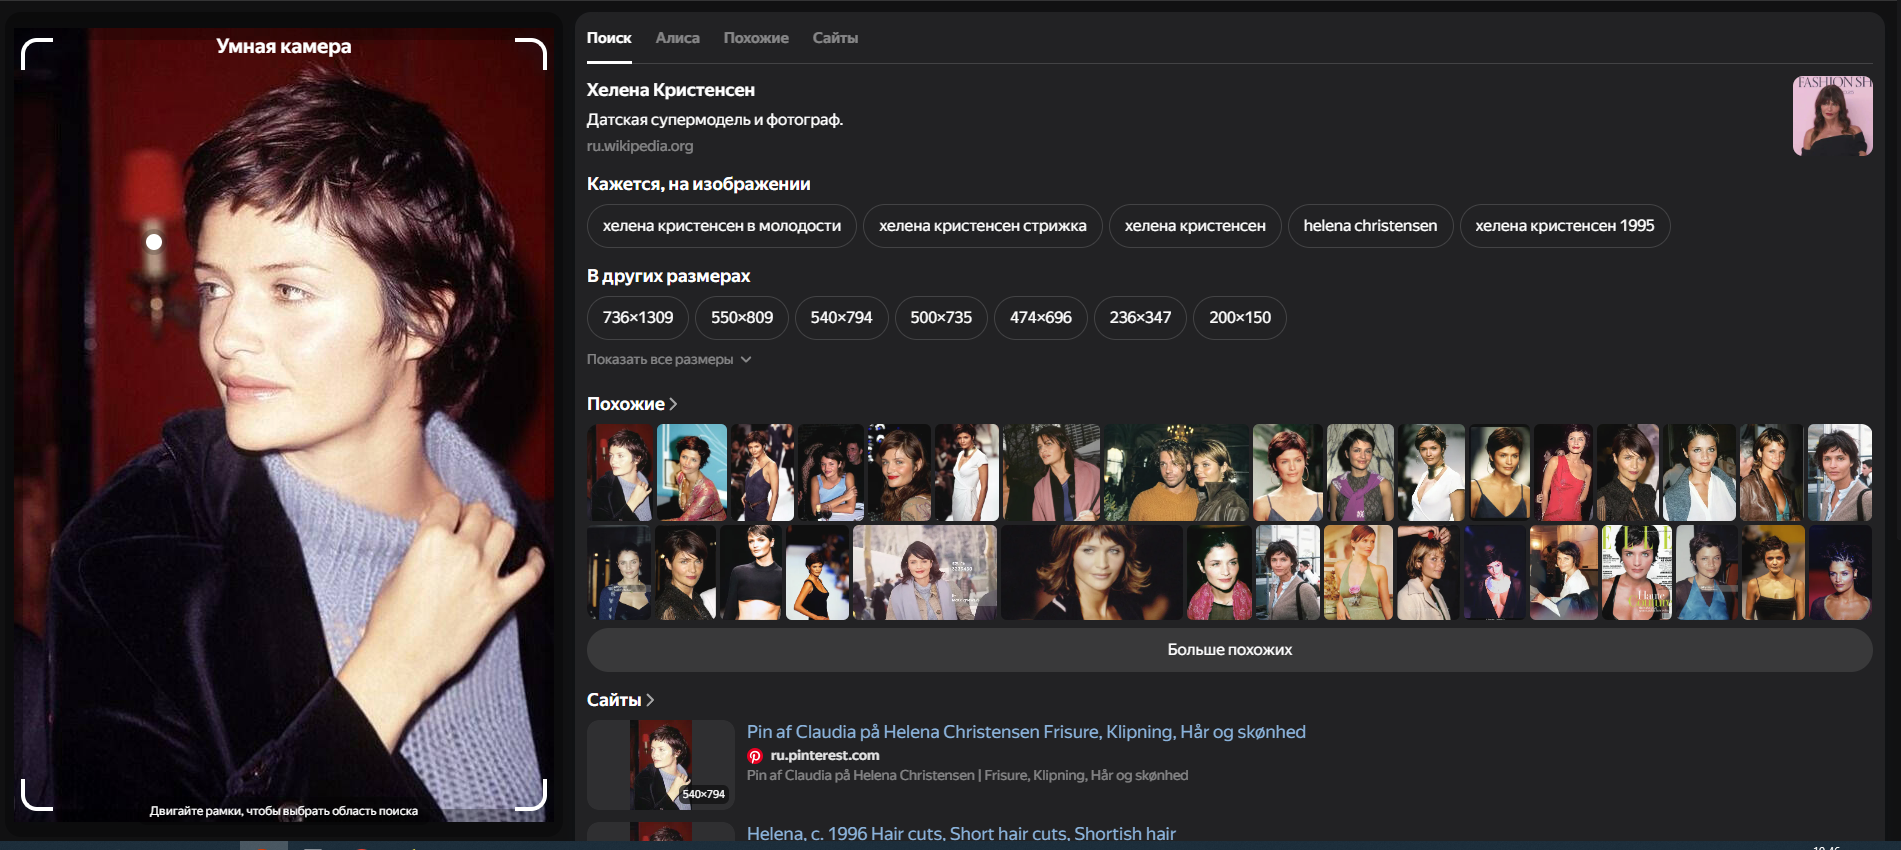Search for хелена кристенсен в молодости

click(722, 226)
